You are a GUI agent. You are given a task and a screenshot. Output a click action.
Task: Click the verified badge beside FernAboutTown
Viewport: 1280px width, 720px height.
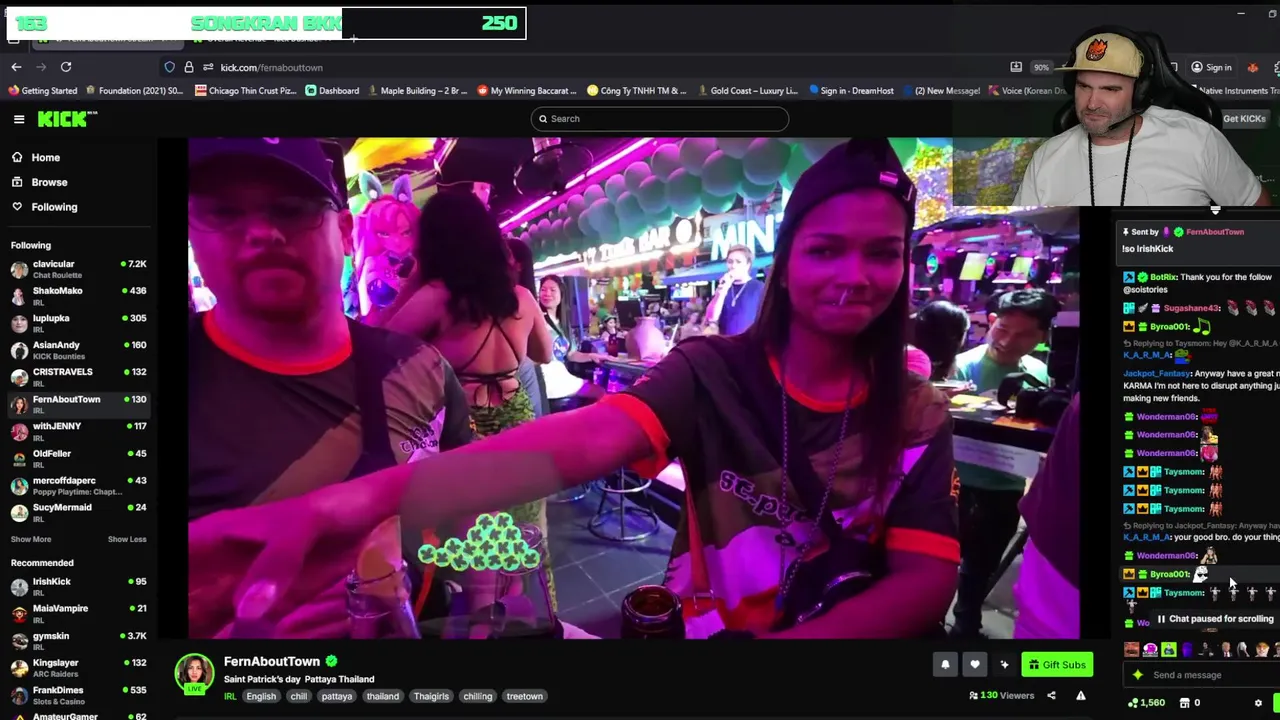pos(331,661)
